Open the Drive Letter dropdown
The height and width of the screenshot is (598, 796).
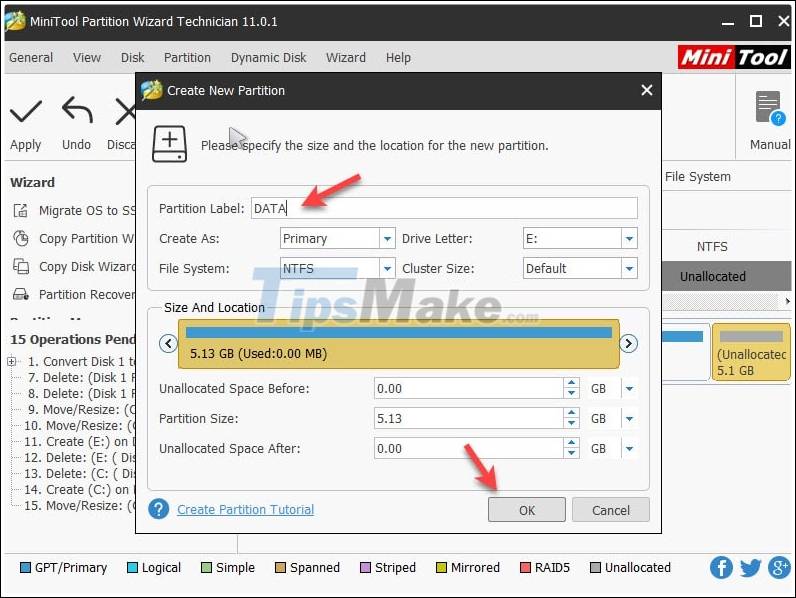(x=629, y=238)
